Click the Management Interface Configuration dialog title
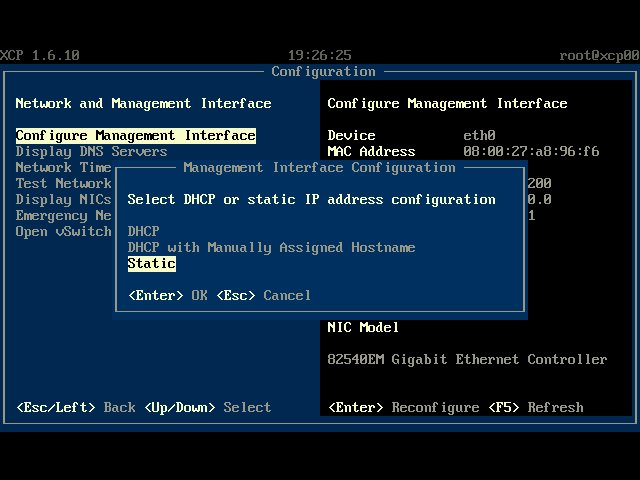Screen dimensions: 640x480 click(320, 167)
